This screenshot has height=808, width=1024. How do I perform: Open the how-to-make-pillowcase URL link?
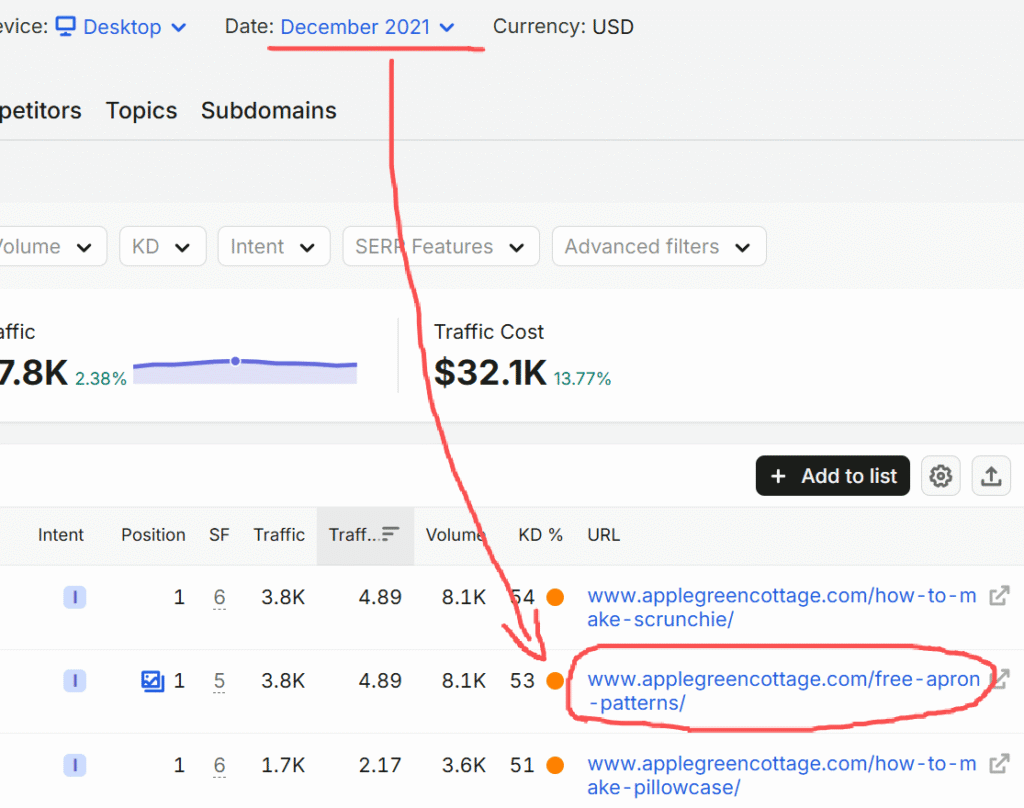point(782,775)
